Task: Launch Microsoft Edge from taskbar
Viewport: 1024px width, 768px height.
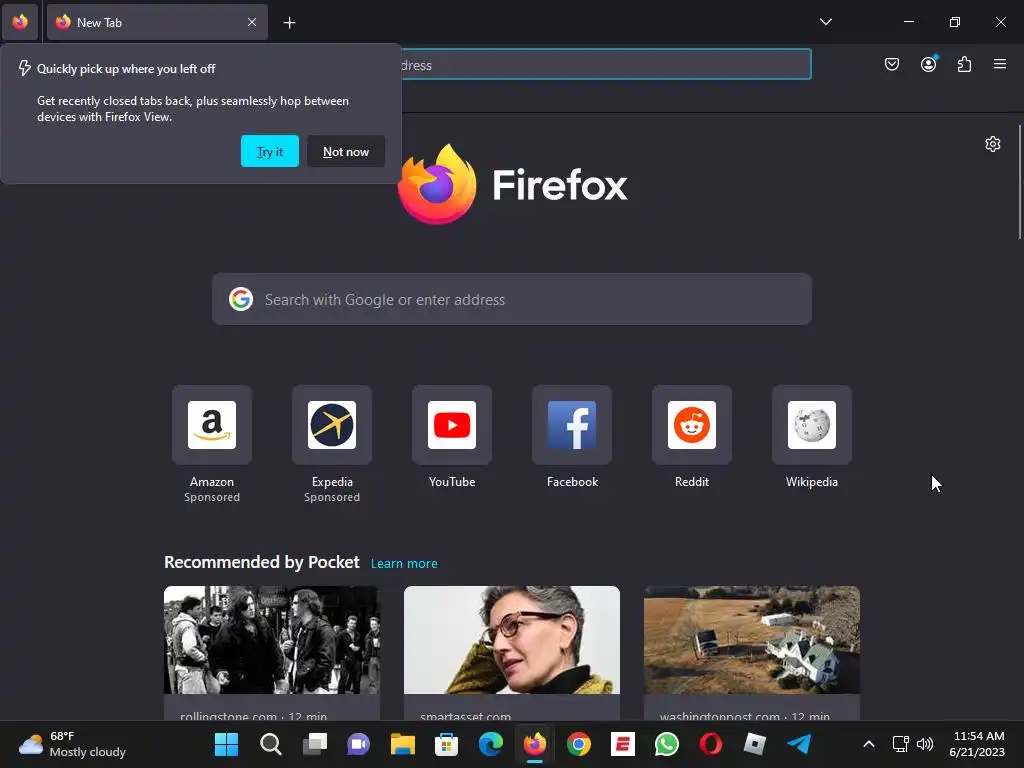Action: 490,744
